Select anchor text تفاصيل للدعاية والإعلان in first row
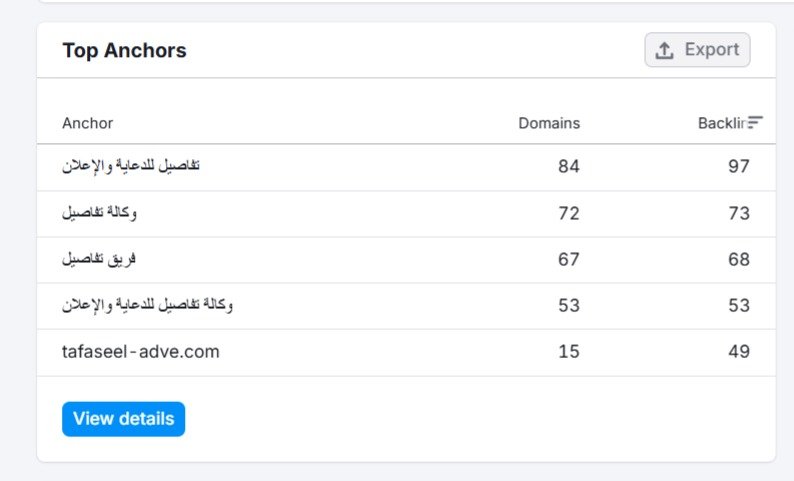The width and height of the screenshot is (794, 481). click(x=131, y=166)
